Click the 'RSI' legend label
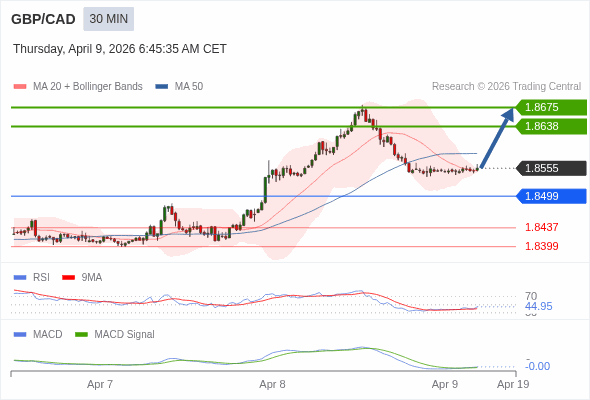This screenshot has width=590, height=400. tap(41, 278)
